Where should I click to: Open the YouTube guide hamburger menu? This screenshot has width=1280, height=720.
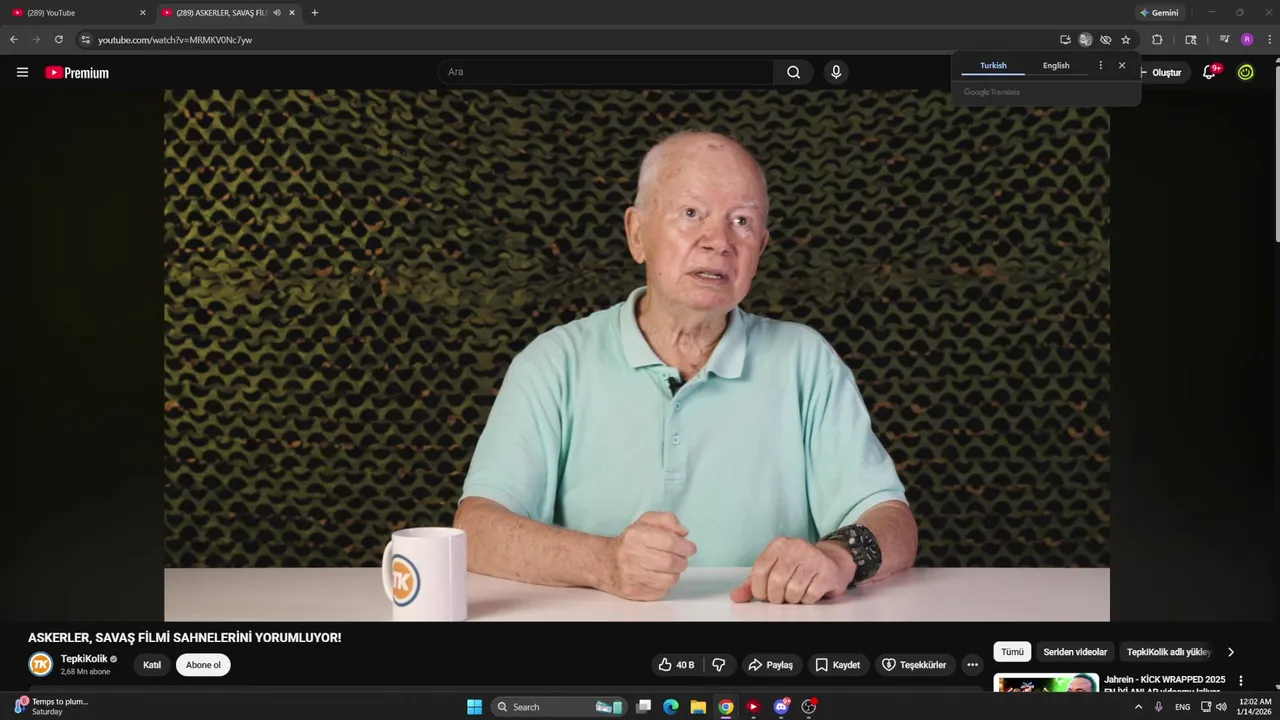[x=22, y=72]
